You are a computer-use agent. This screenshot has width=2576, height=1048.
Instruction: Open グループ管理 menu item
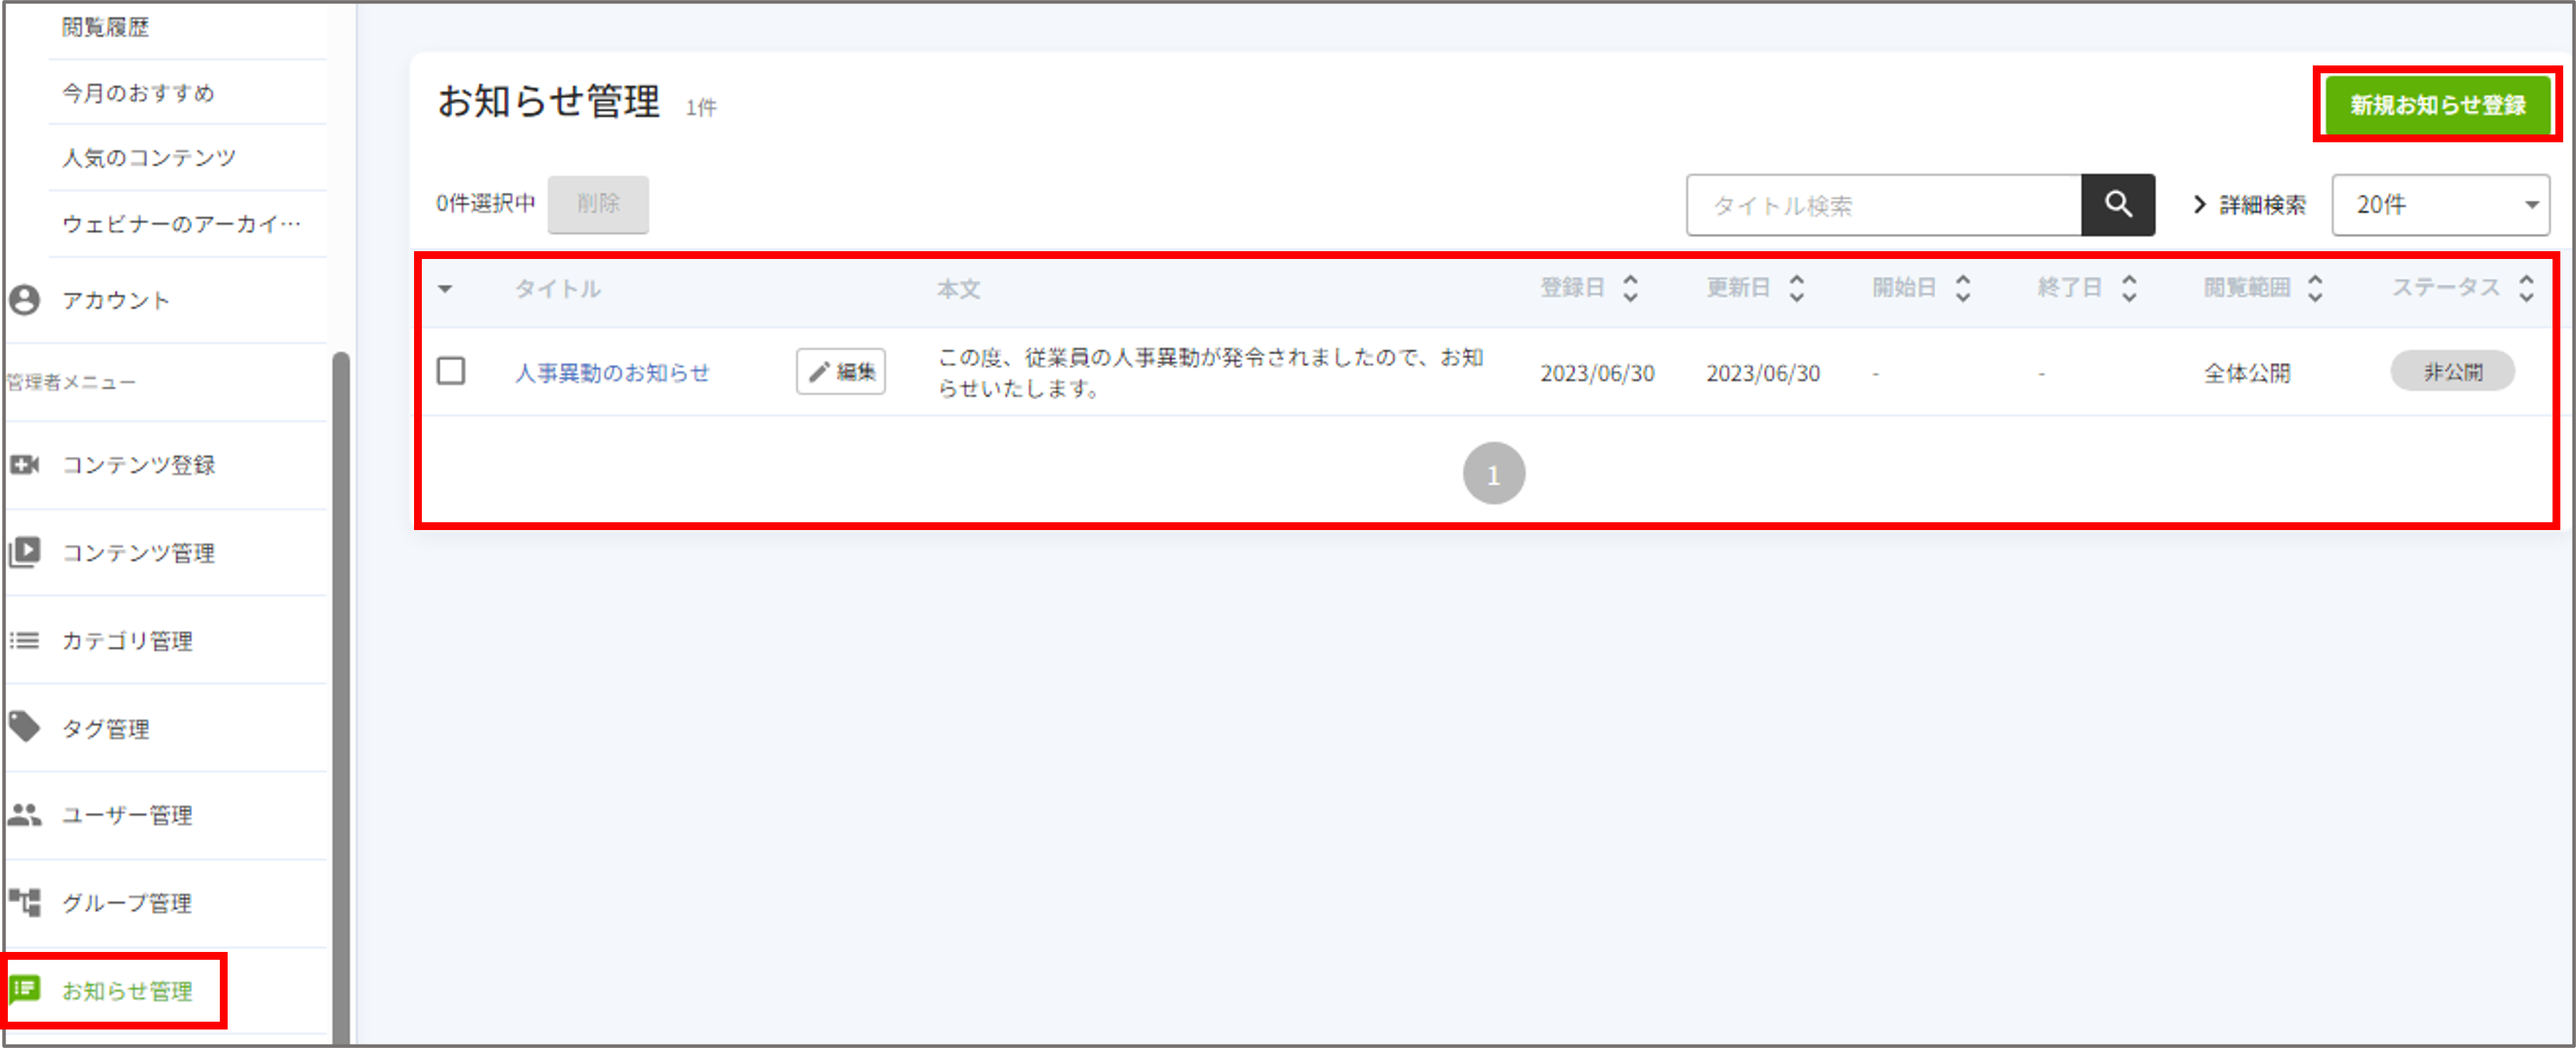pyautogui.click(x=127, y=903)
